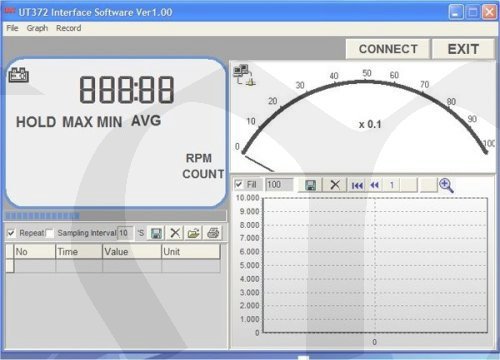Image resolution: width=500 pixels, height=360 pixels.
Task: Click the battery indicator icon
Action: (18, 75)
